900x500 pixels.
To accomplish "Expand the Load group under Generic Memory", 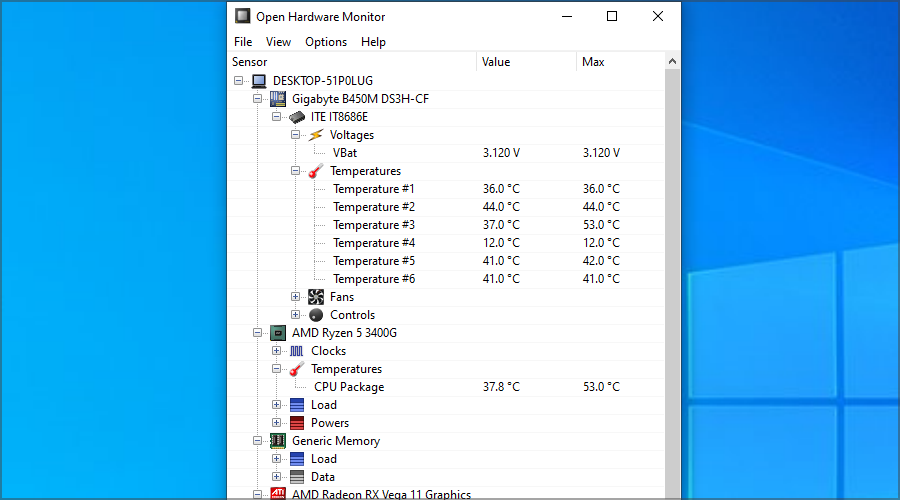I will coord(277,459).
